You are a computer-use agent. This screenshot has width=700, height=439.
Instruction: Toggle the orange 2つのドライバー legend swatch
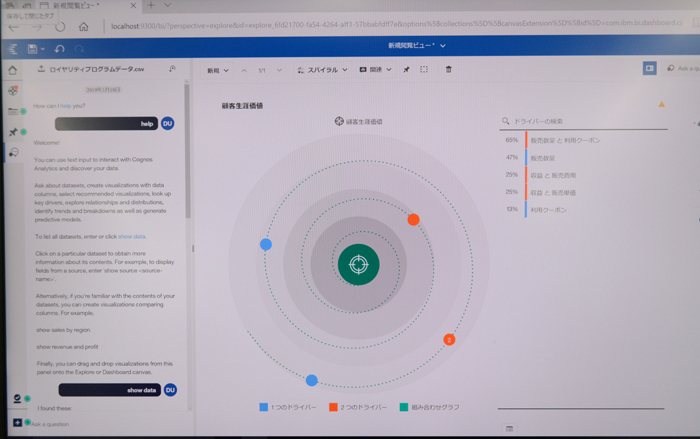[x=333, y=407]
